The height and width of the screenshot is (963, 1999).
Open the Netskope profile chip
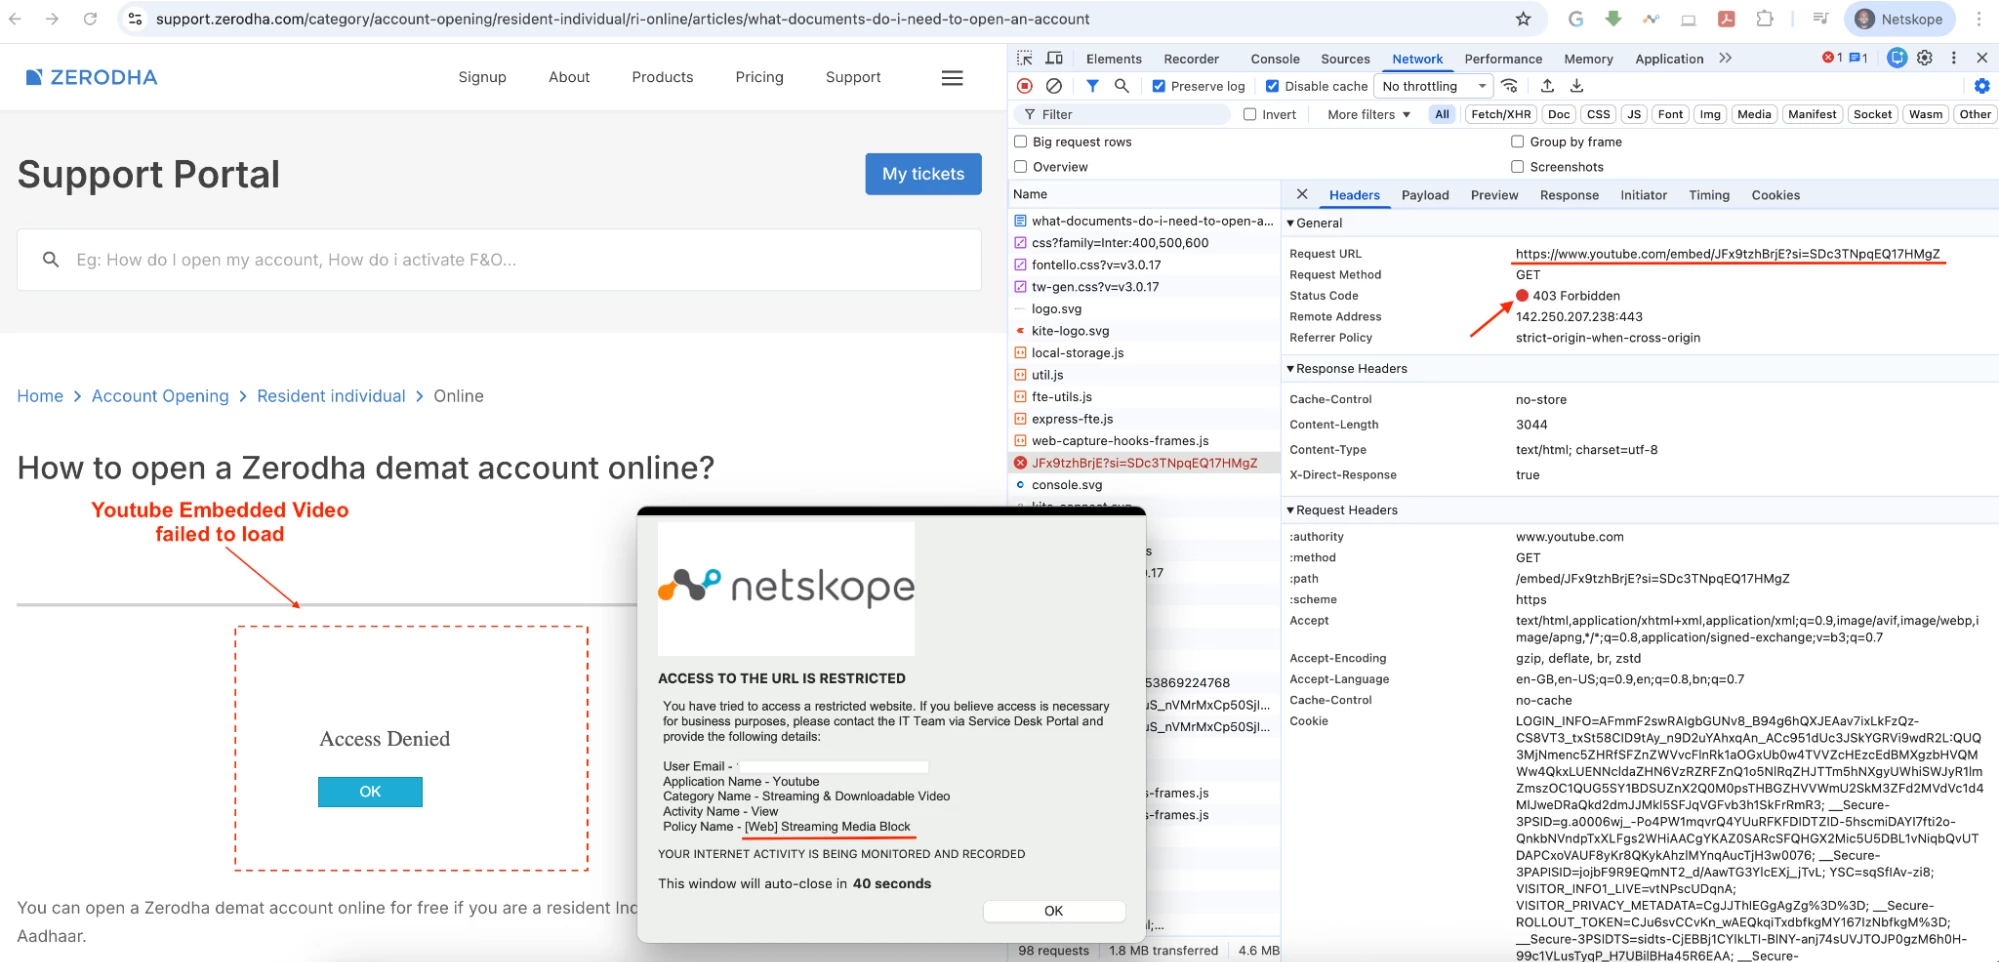tap(1899, 19)
